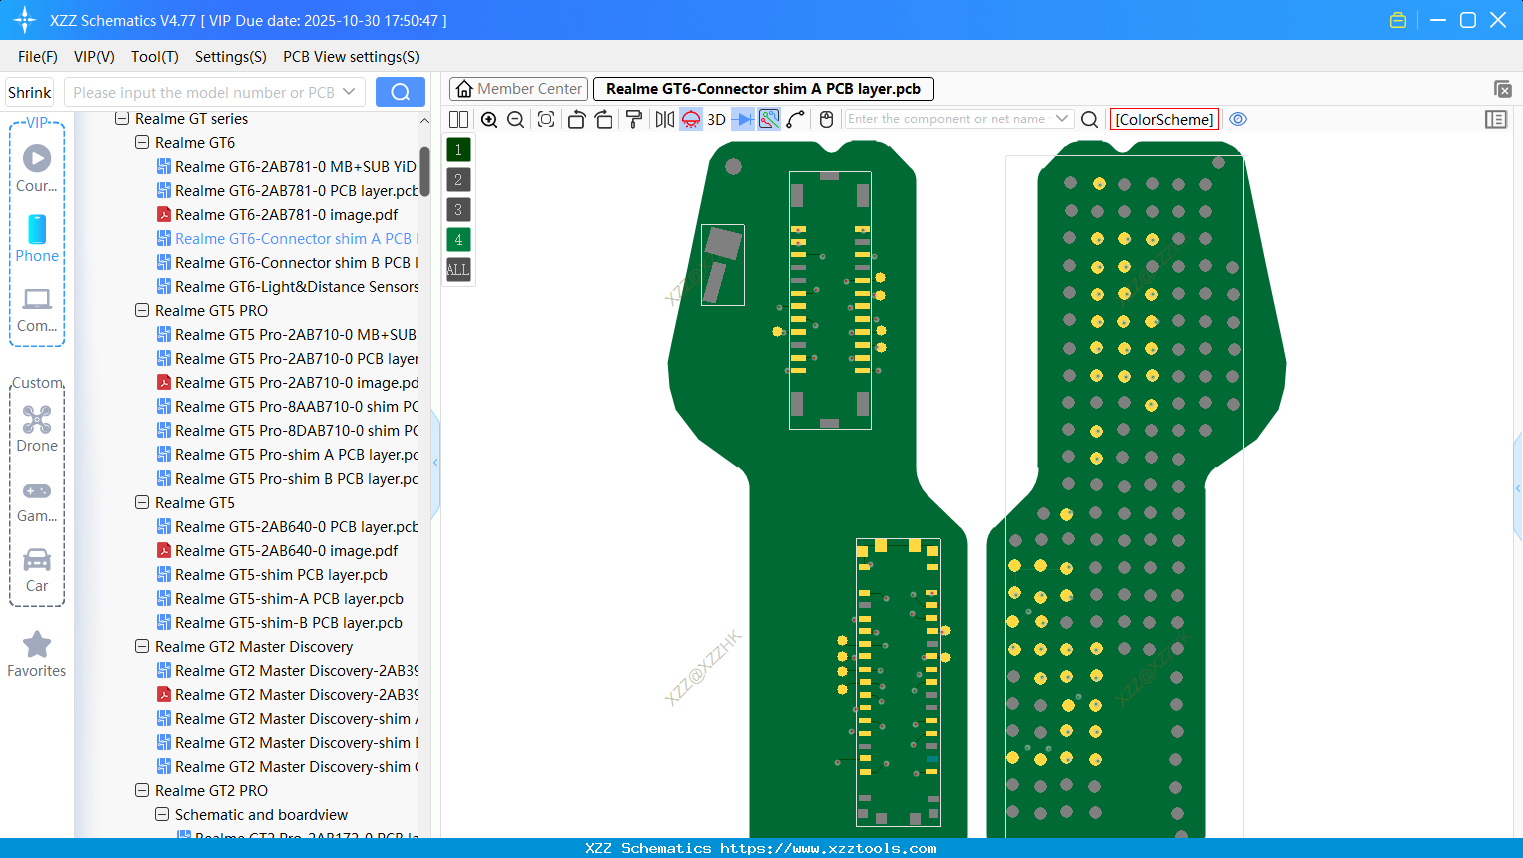Click the zoom in magnifier icon

(489, 120)
